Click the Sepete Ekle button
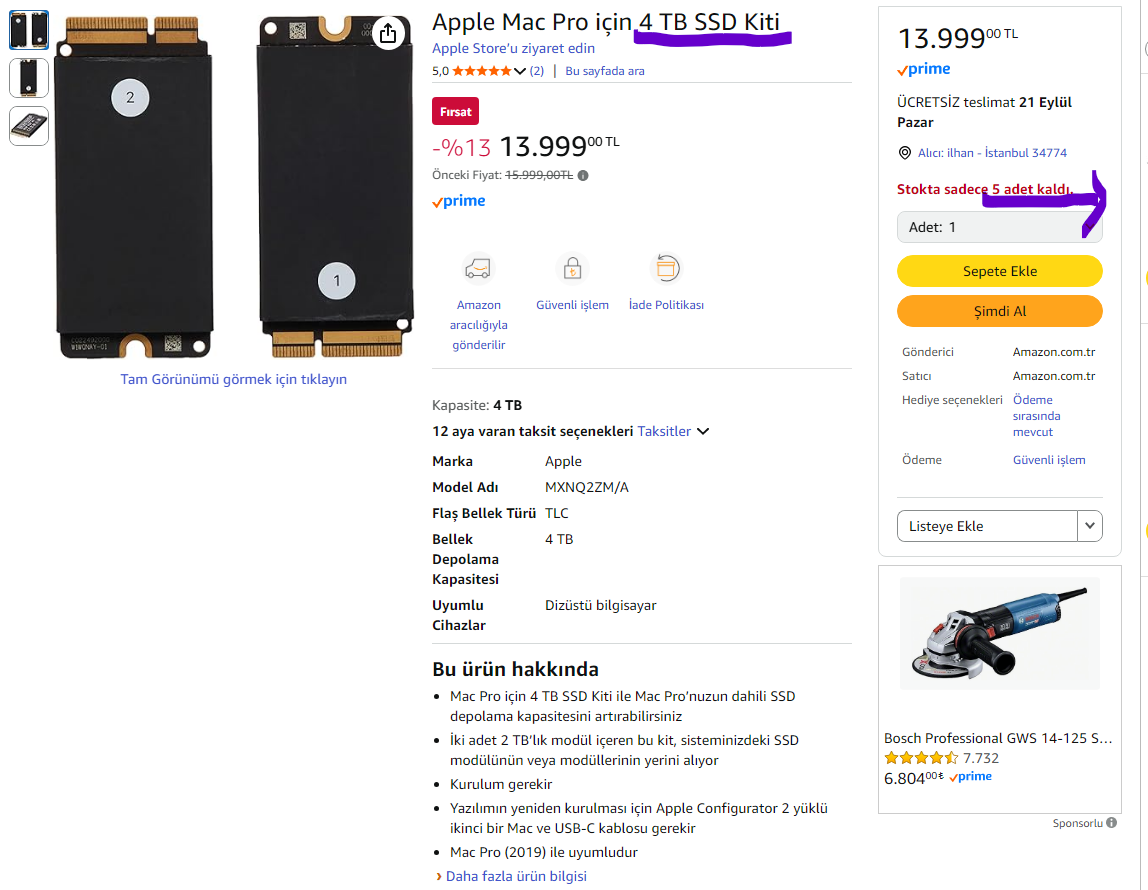 coord(999,271)
